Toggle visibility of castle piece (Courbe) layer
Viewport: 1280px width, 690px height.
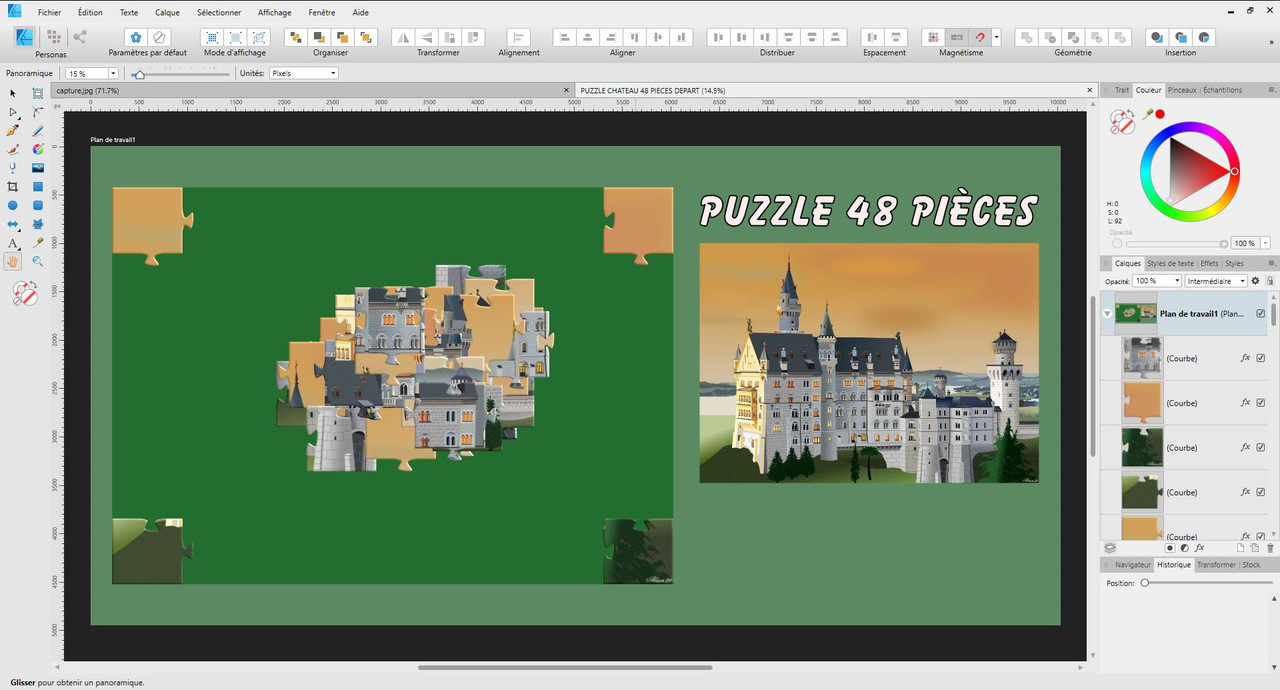(1260, 358)
